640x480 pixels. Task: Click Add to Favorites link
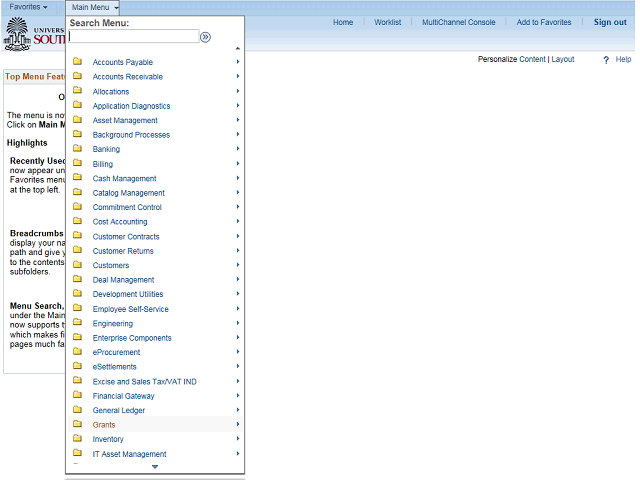pos(544,22)
